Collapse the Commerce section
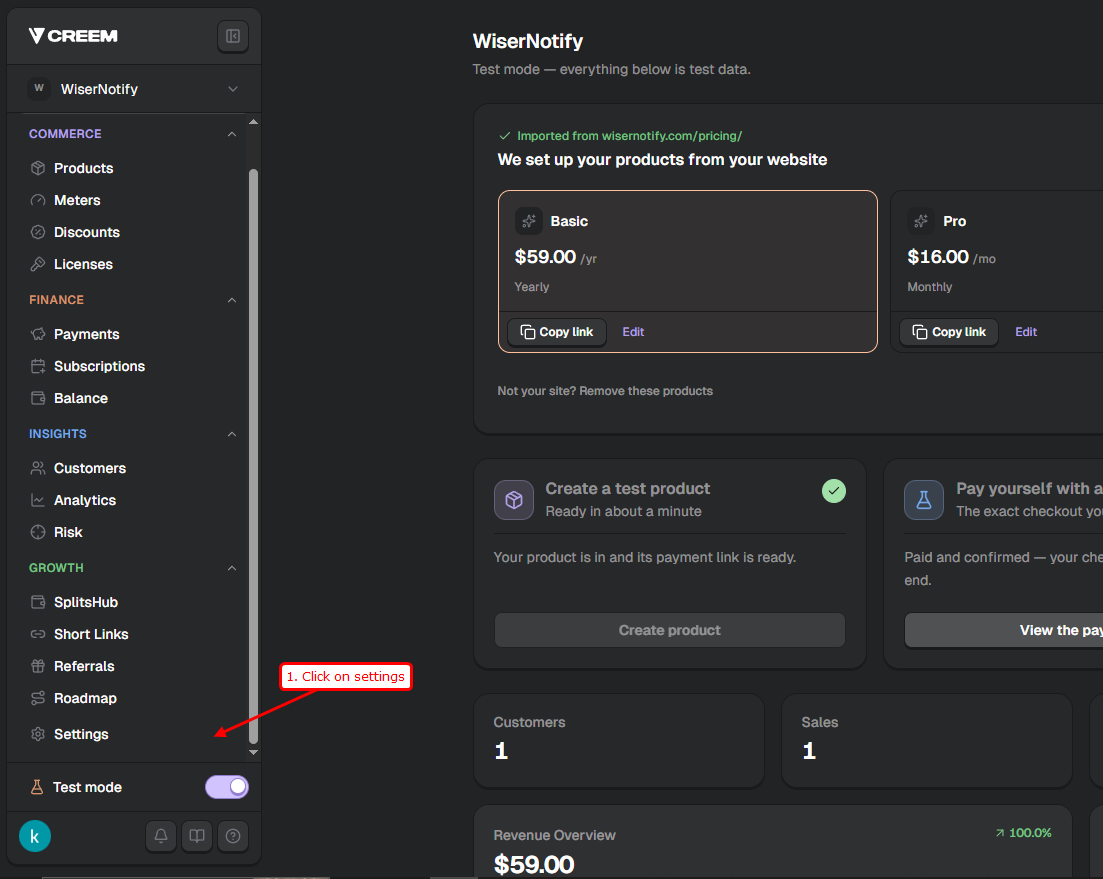 pos(231,134)
